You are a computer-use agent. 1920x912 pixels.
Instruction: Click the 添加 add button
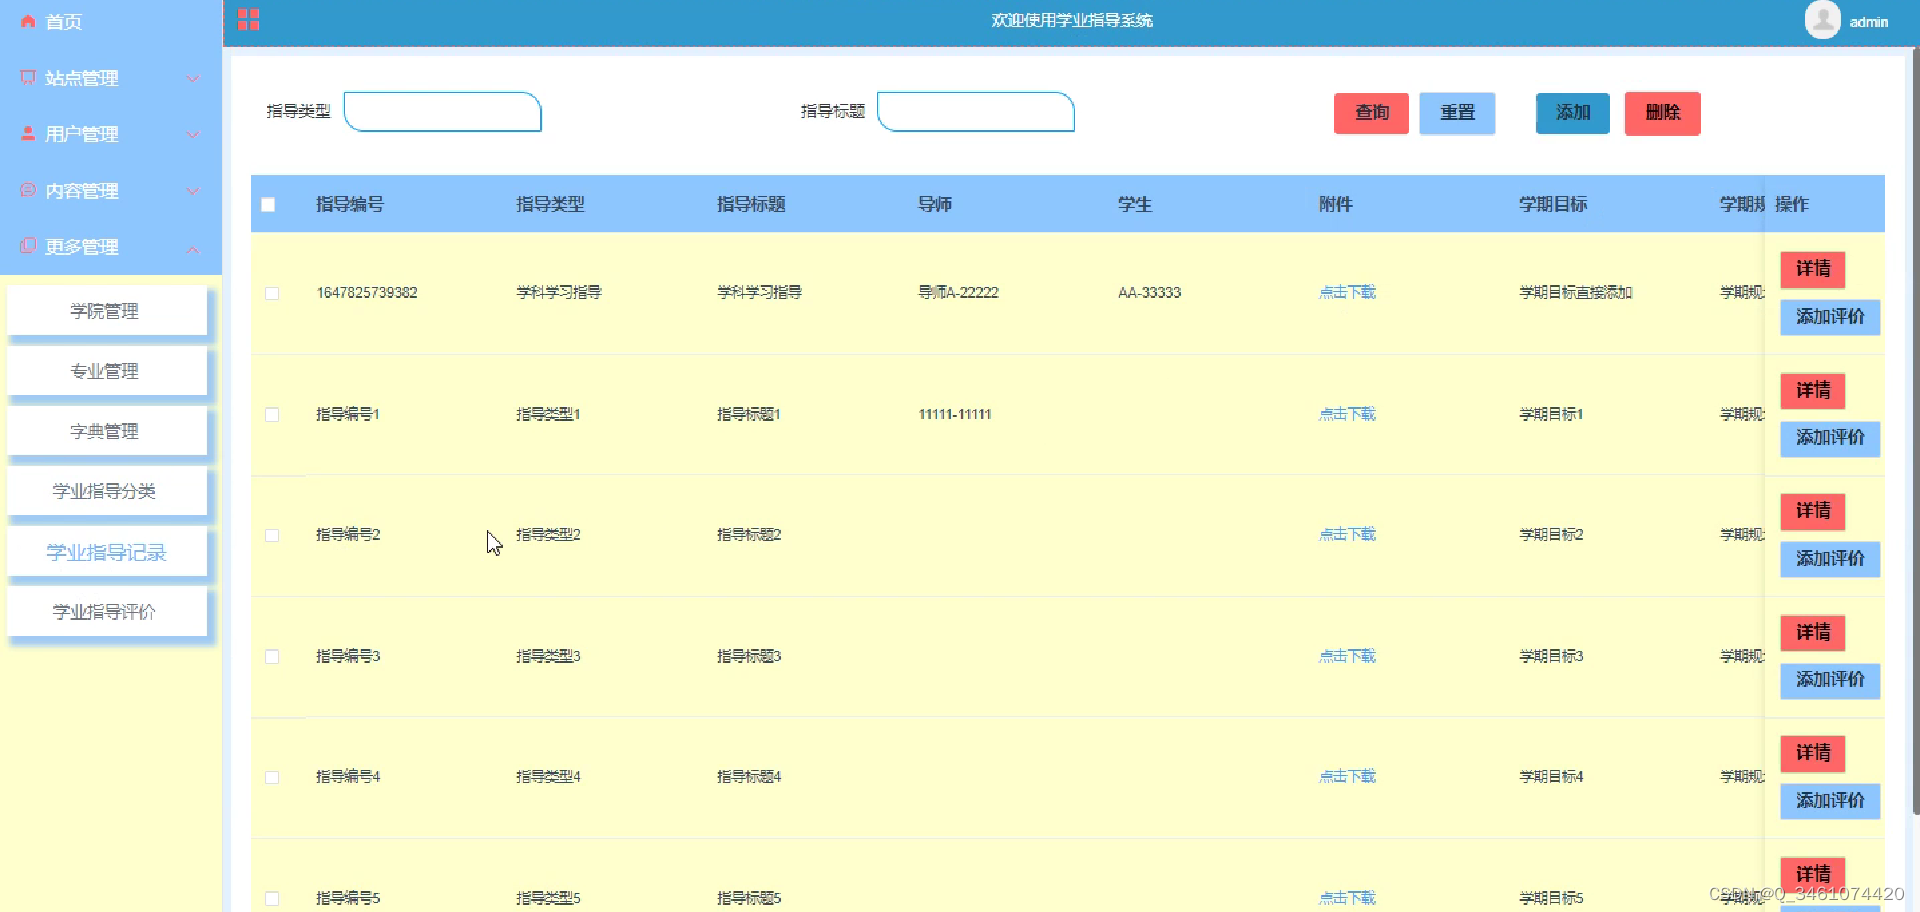[1573, 113]
